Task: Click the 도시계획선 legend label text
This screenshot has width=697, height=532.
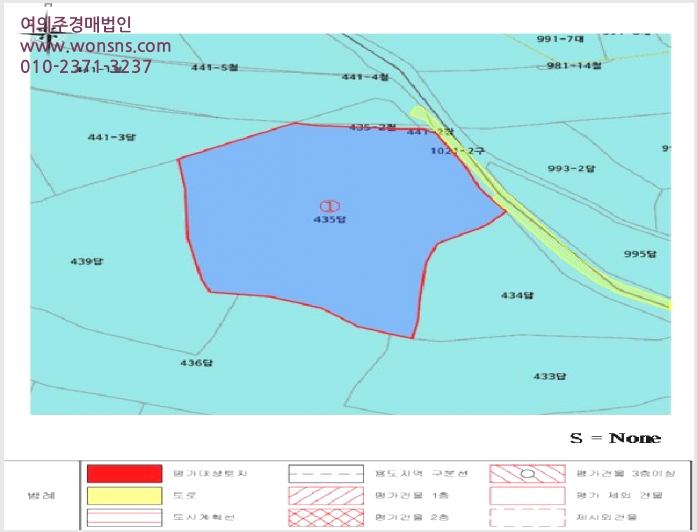Action: click(204, 517)
